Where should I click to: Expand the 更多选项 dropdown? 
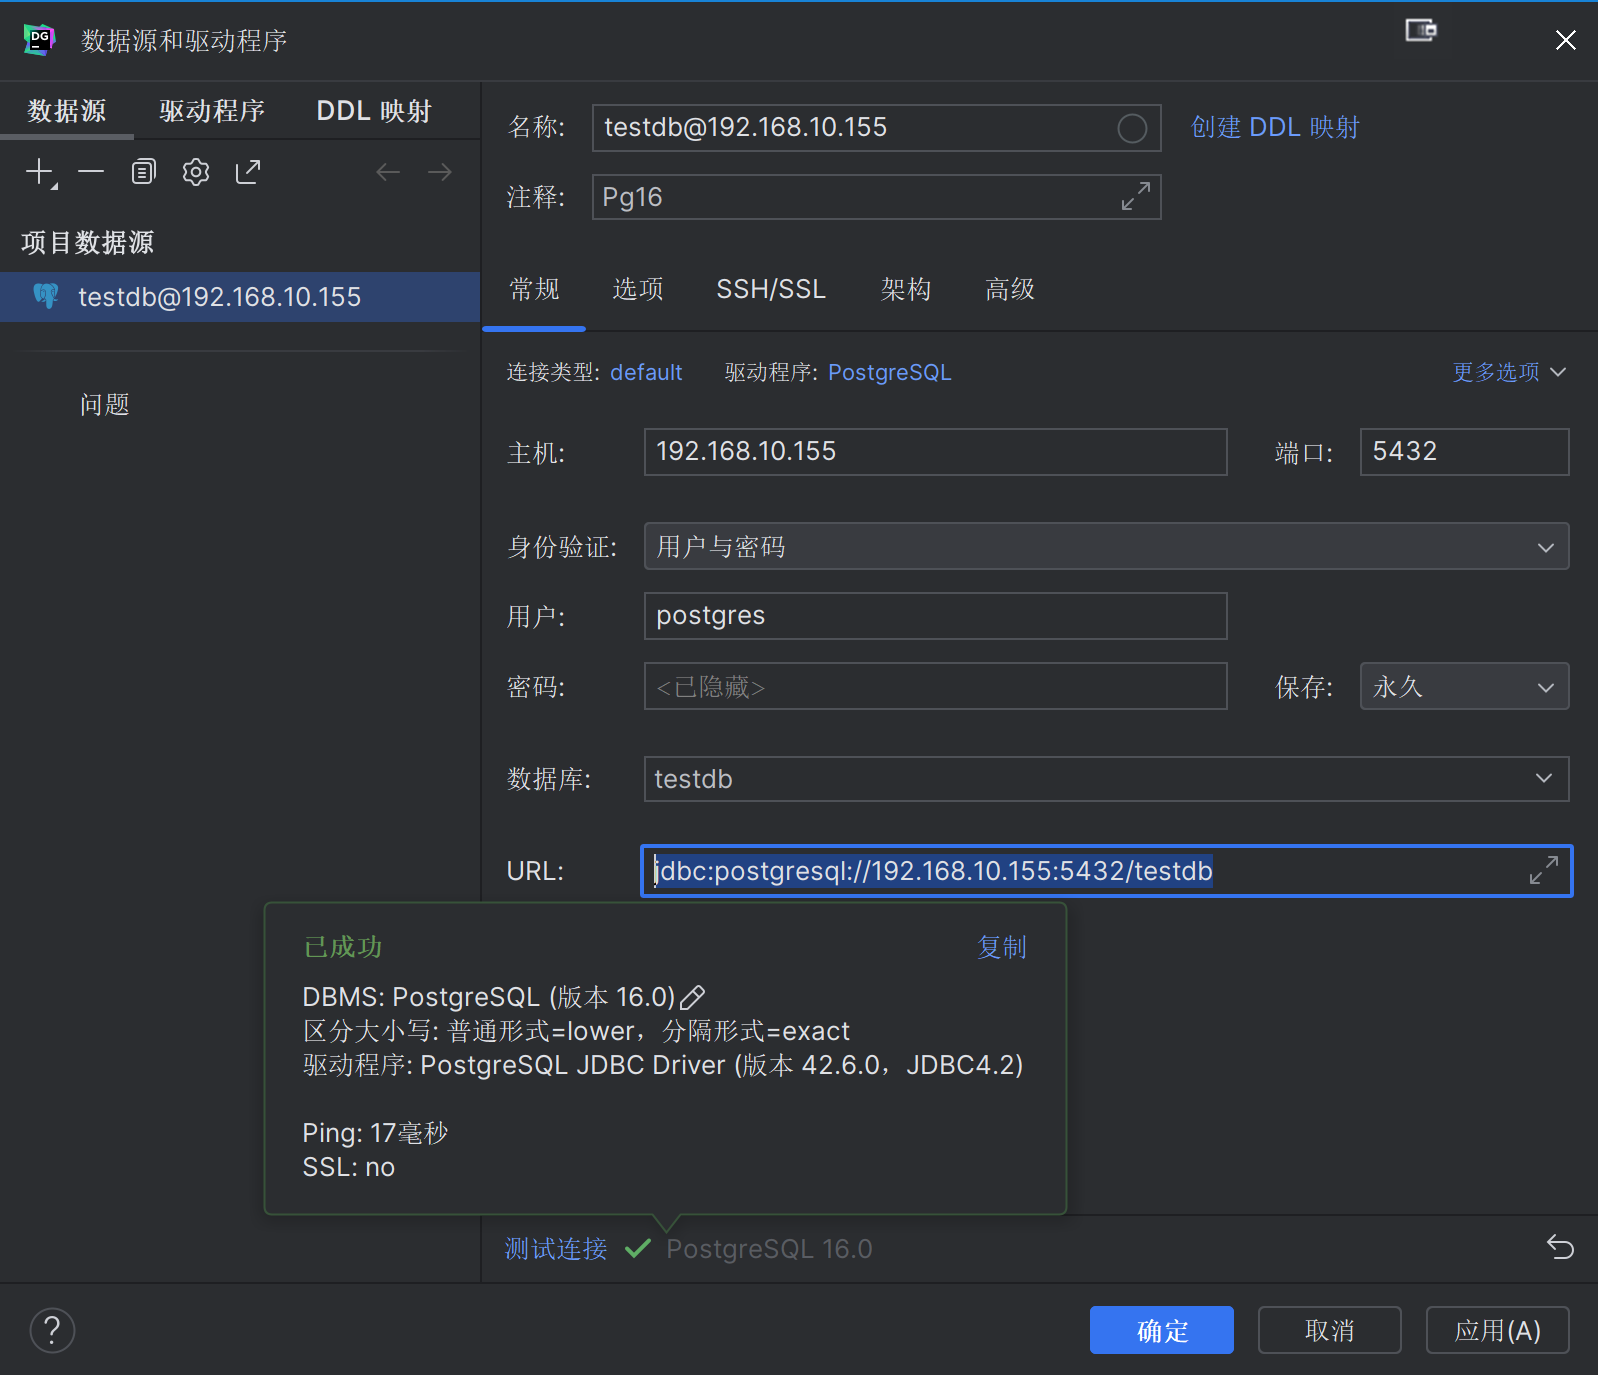coord(1509,372)
